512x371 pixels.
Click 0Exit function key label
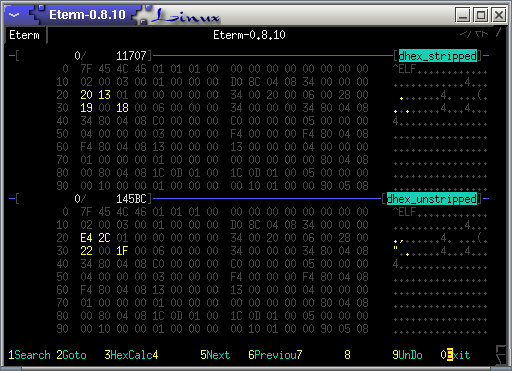(x=455, y=355)
